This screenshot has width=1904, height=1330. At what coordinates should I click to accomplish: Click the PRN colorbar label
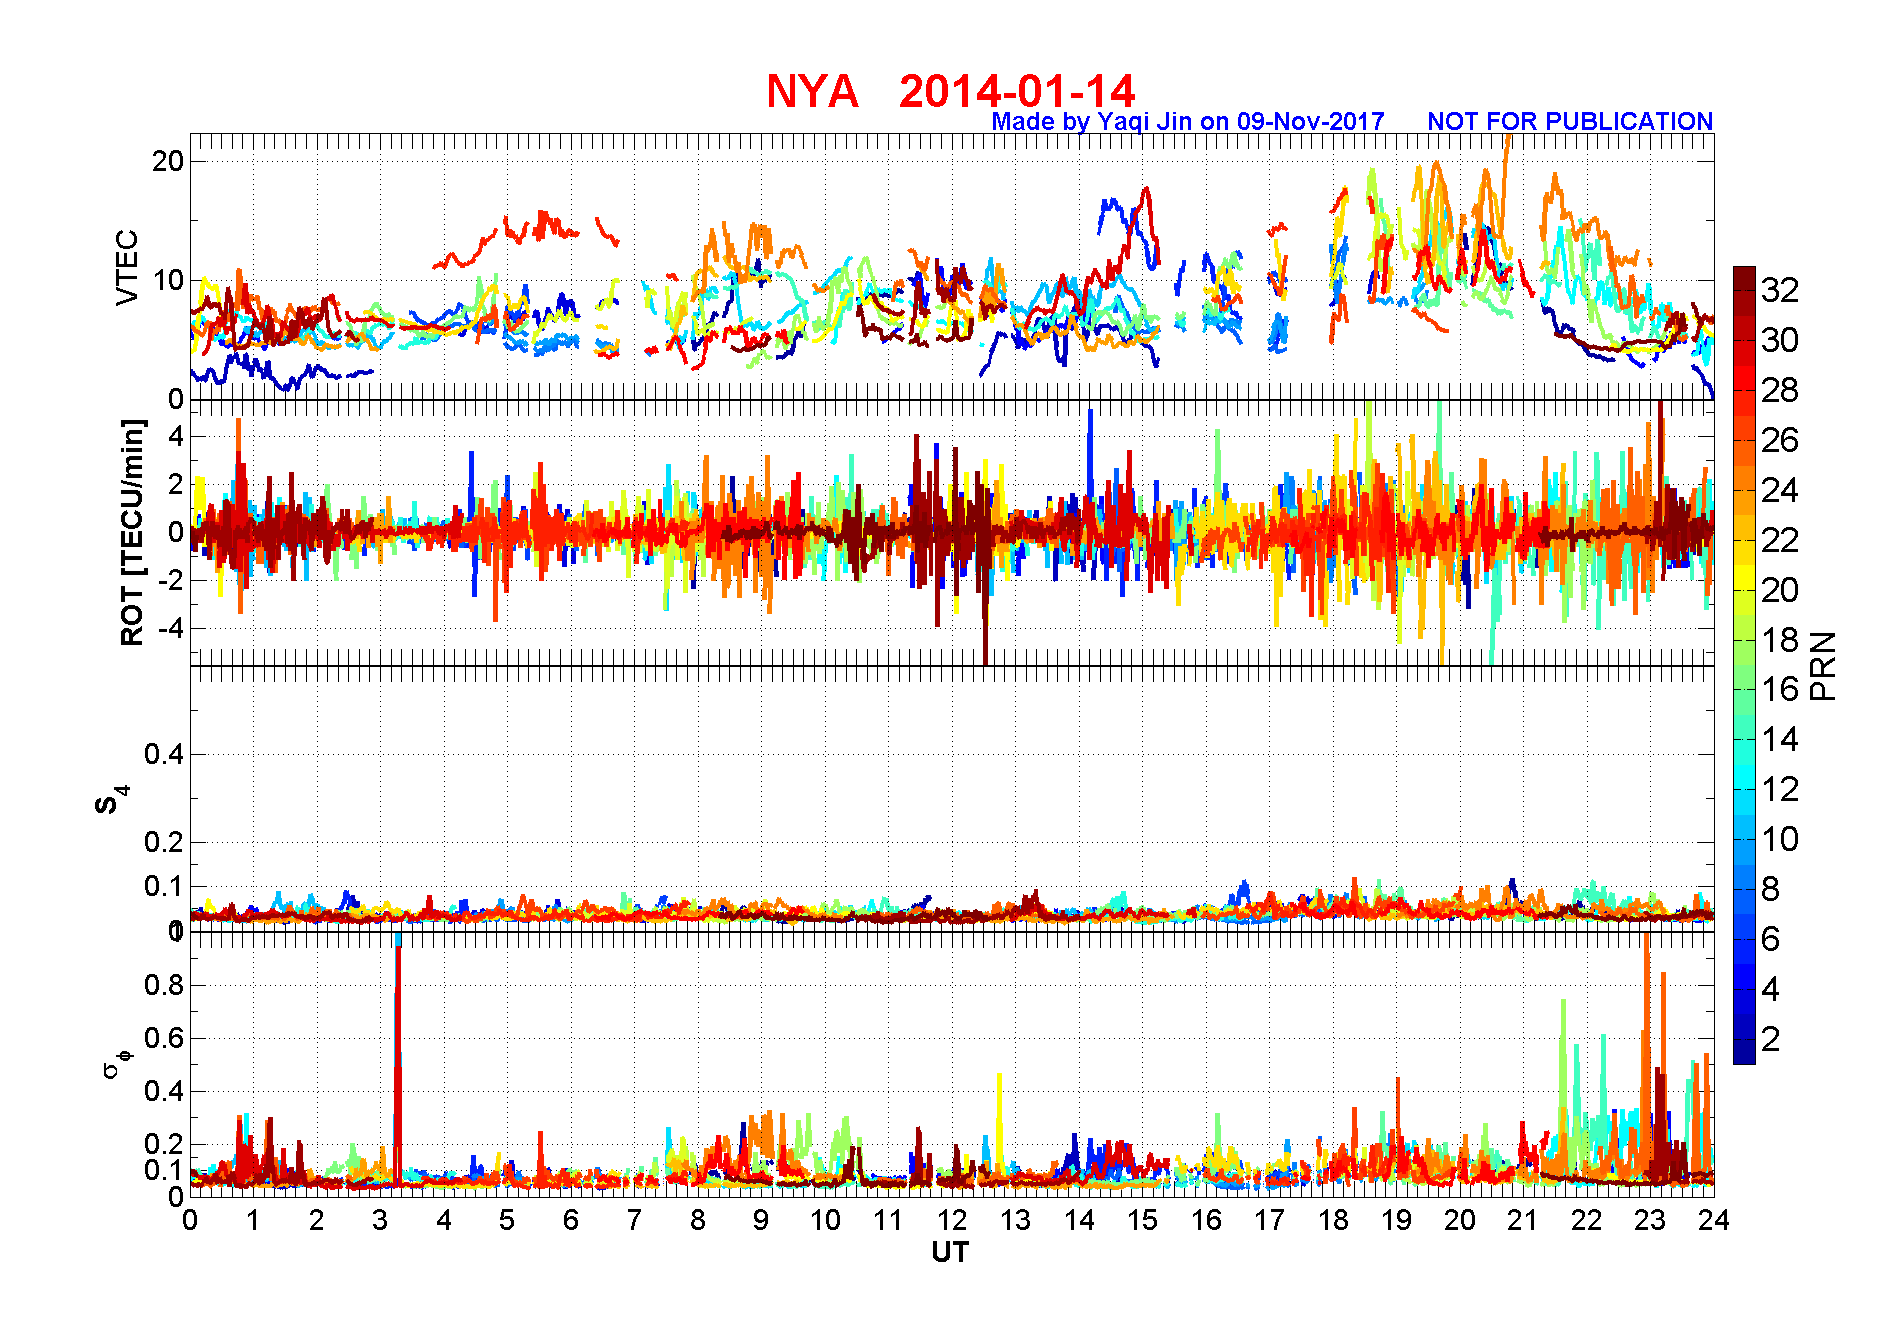tap(1824, 666)
